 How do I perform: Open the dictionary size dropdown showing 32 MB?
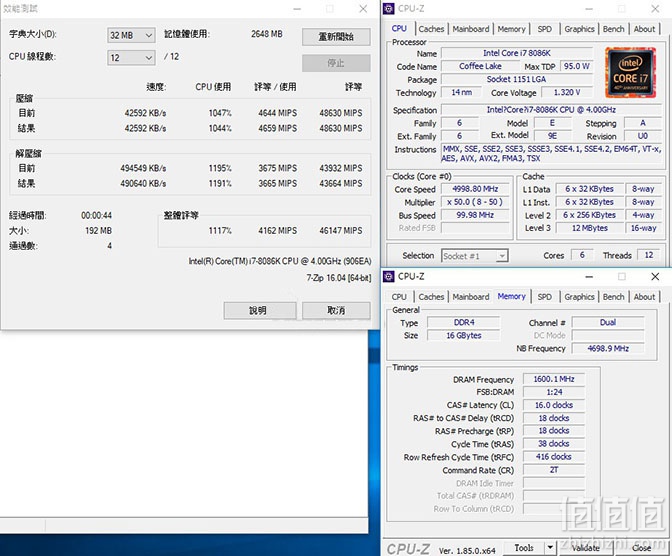click(x=131, y=35)
